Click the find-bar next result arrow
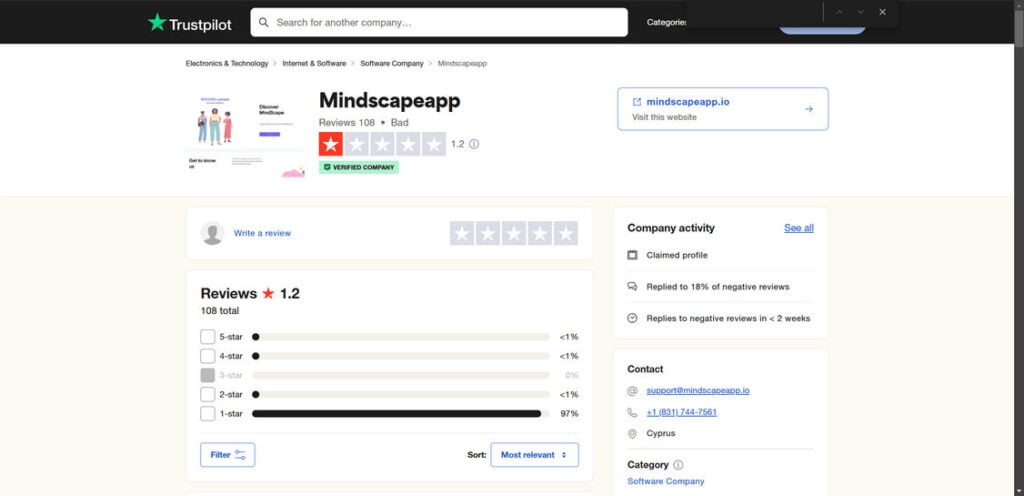 [861, 12]
